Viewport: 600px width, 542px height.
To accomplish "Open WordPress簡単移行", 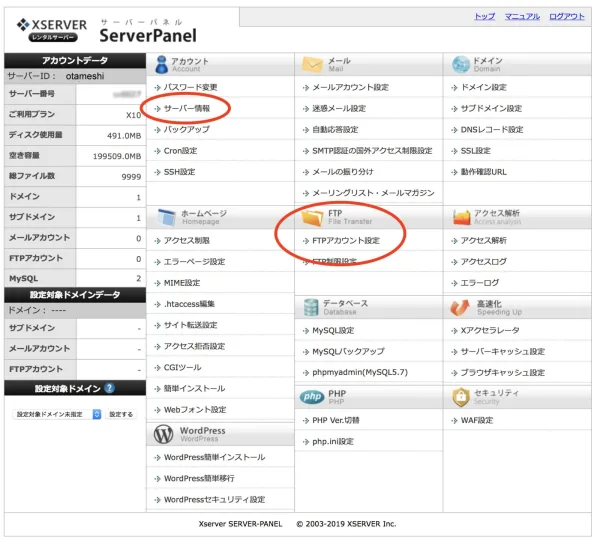I will 199,478.
